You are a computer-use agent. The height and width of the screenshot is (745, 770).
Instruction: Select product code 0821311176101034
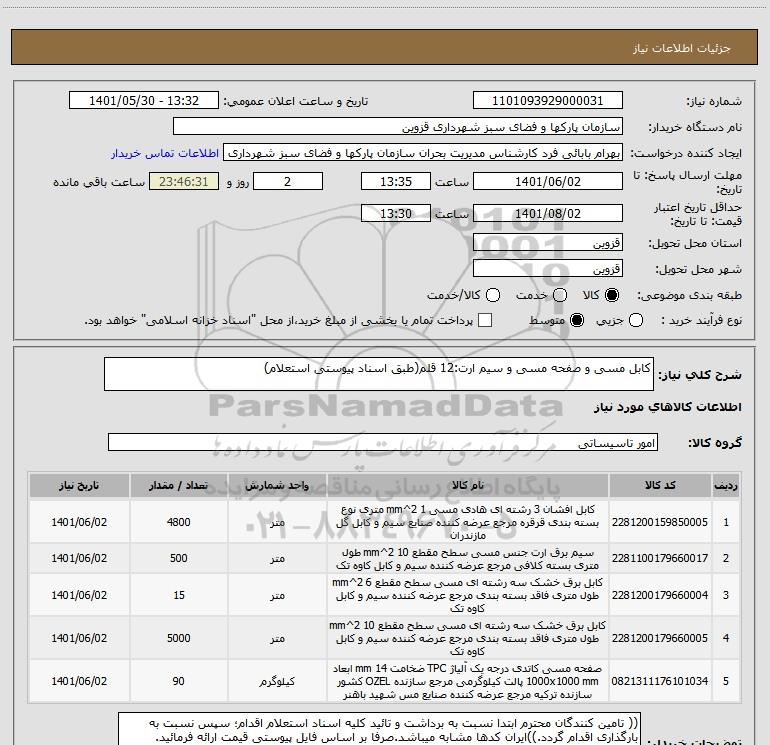click(x=660, y=681)
